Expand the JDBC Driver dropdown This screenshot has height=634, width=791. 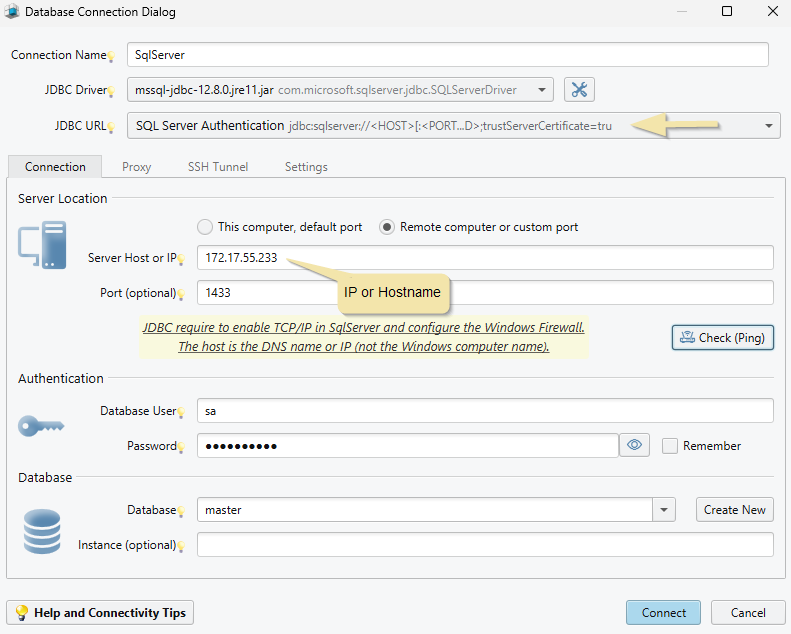click(x=542, y=90)
